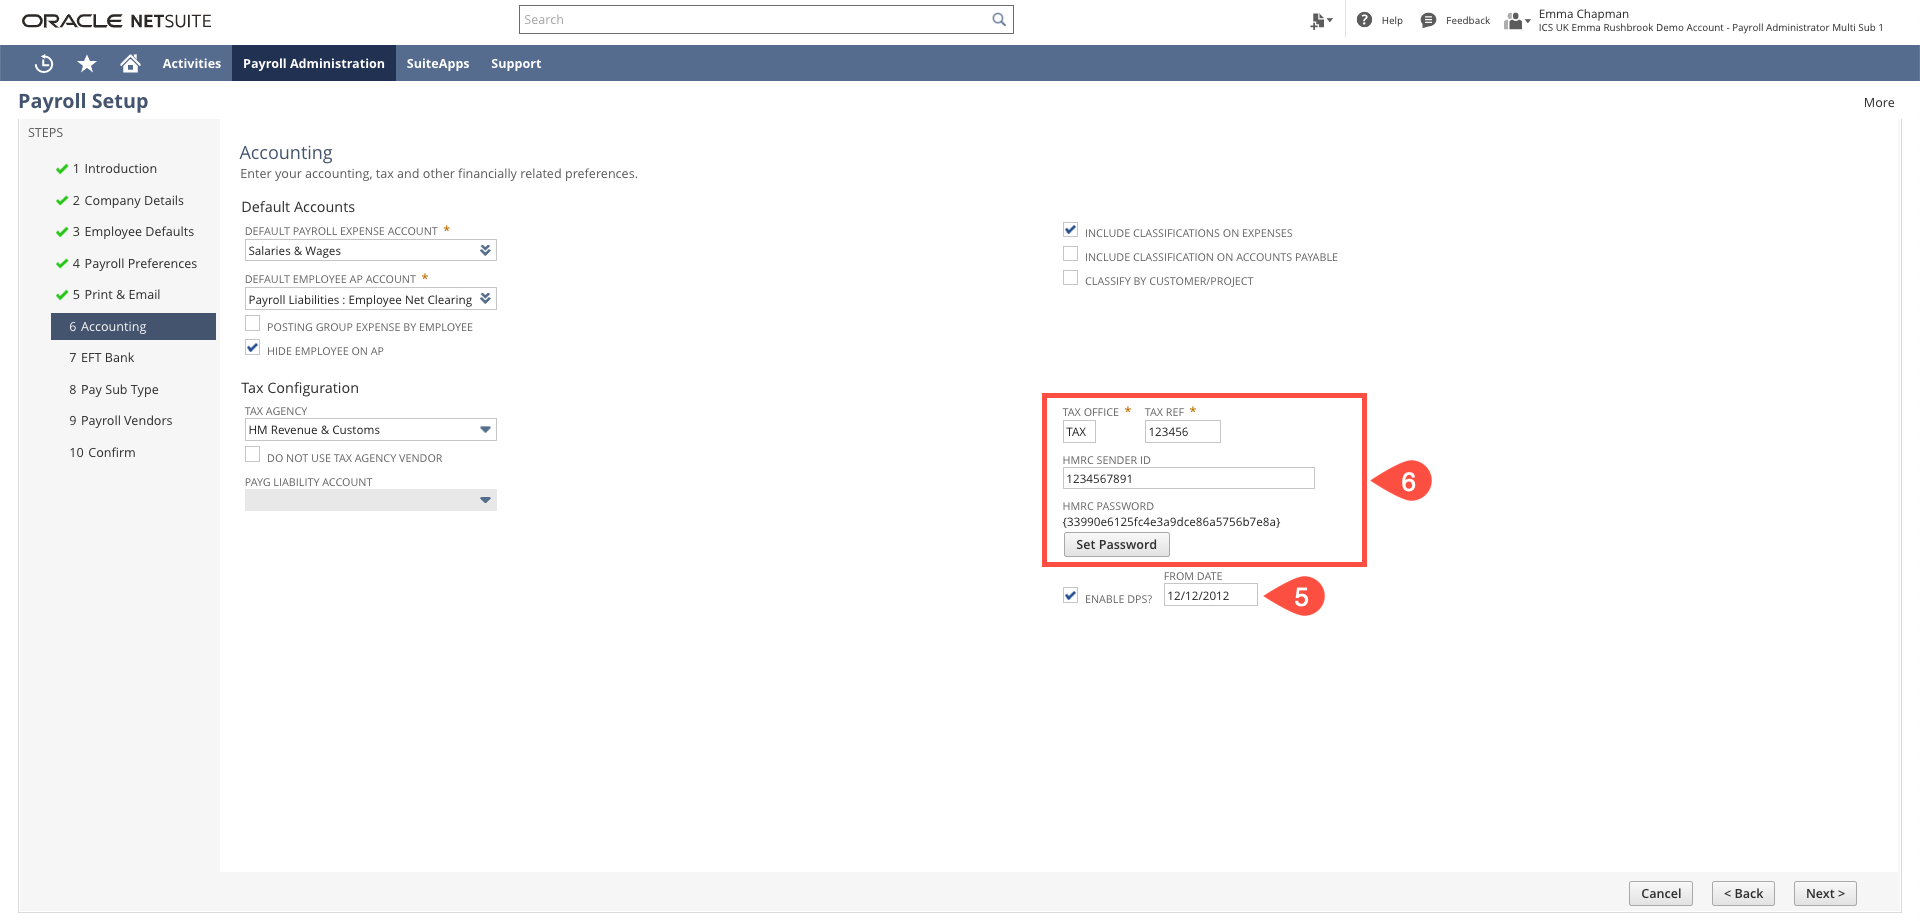
Task: Disable the Enable DPS checkbox
Action: coord(1070,595)
